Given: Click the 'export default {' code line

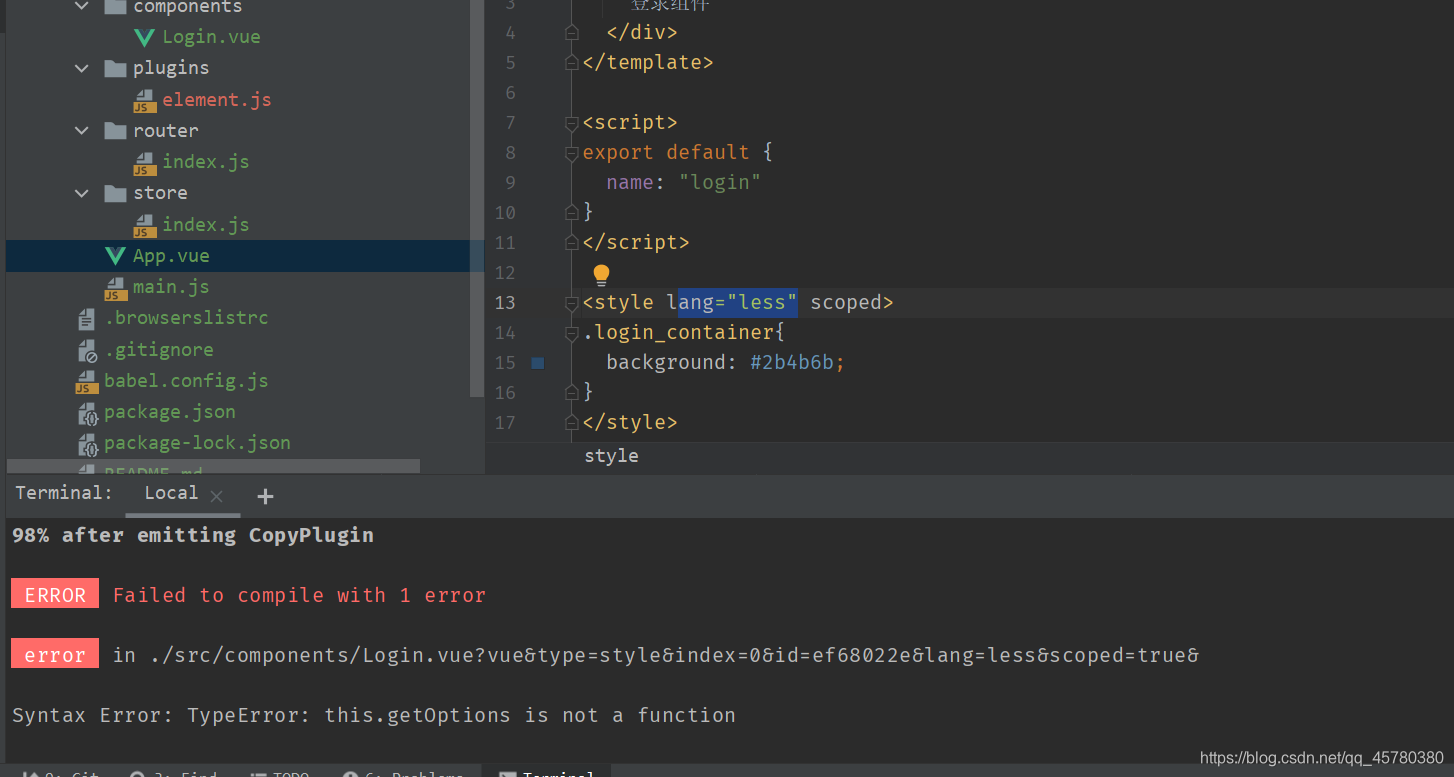Looking at the screenshot, I should 677,152.
